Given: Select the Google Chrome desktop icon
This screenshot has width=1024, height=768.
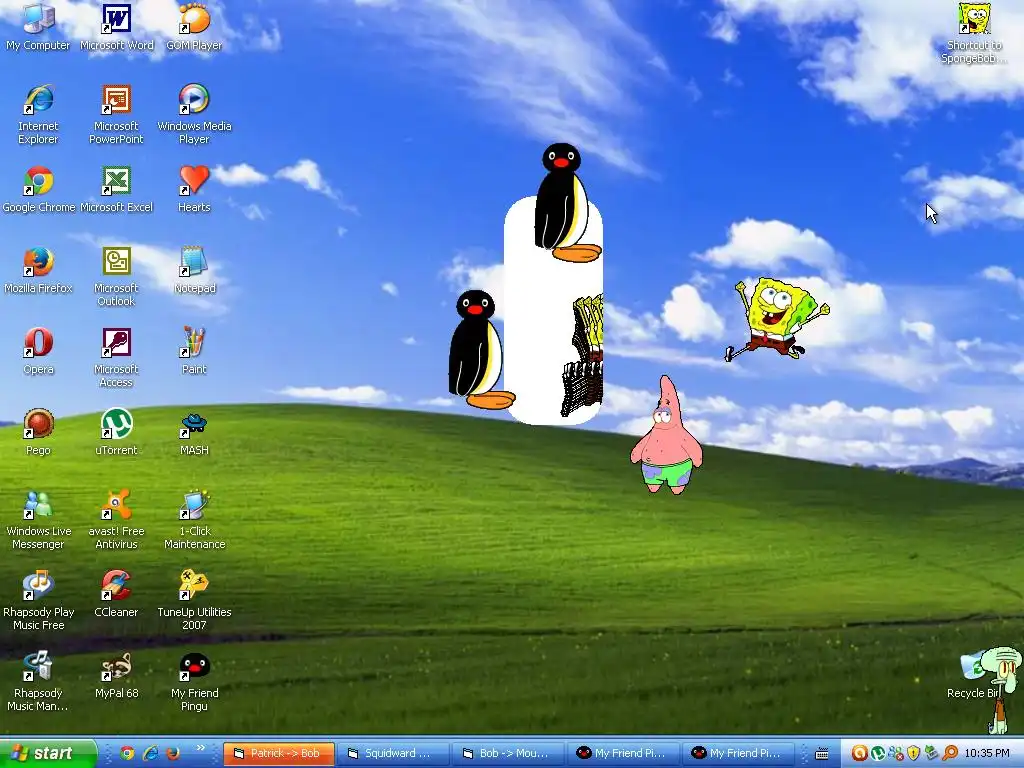Looking at the screenshot, I should (38, 189).
